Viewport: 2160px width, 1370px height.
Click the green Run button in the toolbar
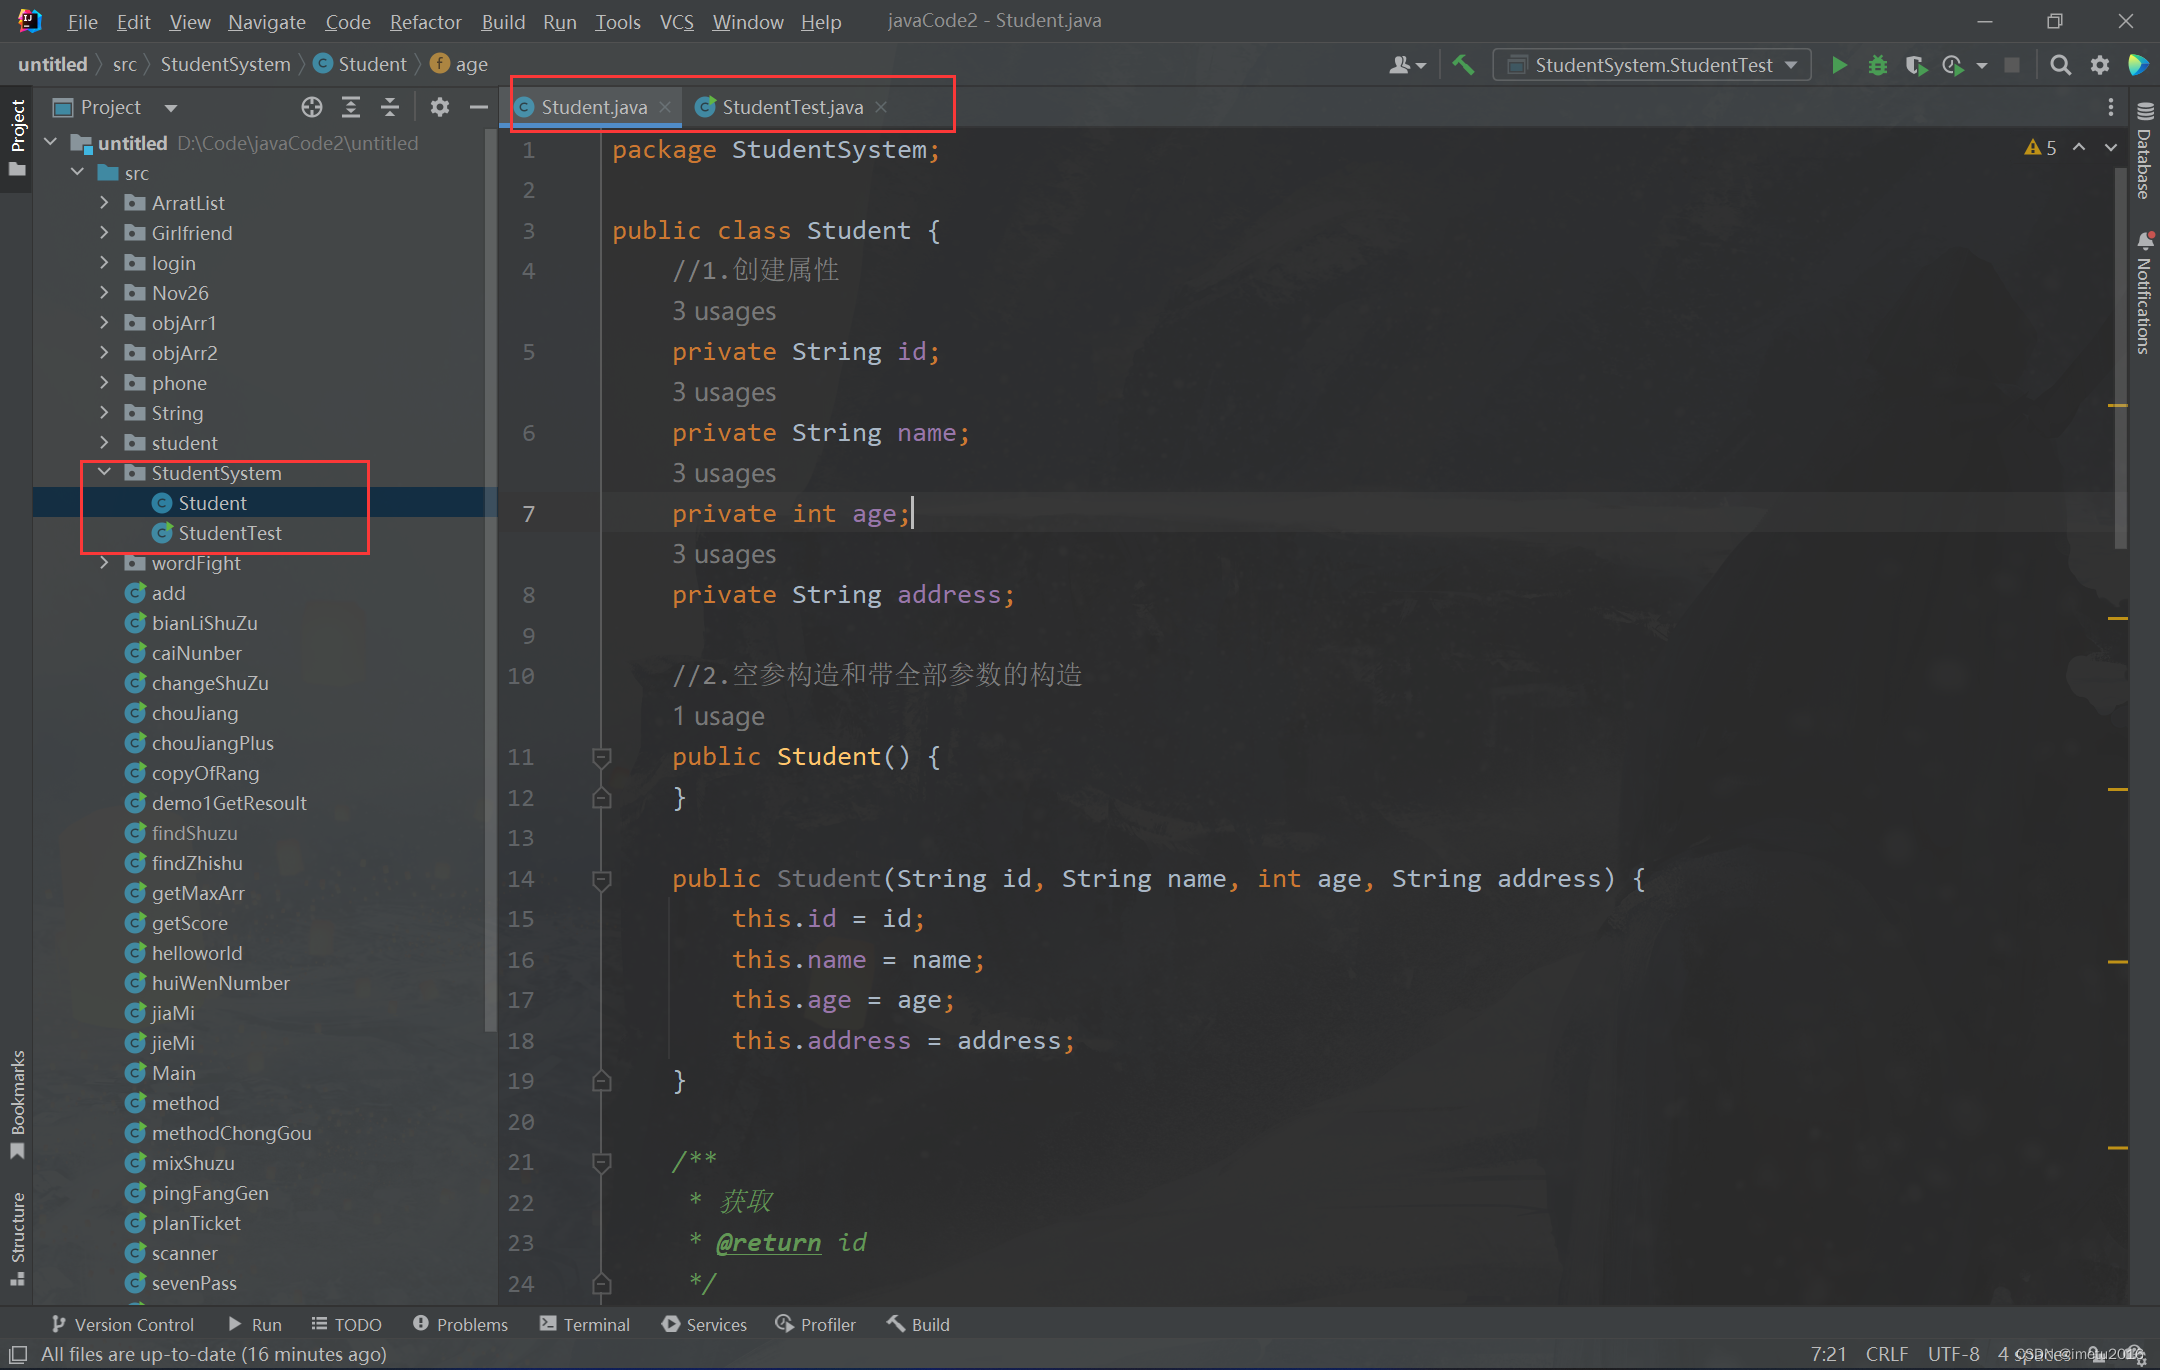[1838, 65]
